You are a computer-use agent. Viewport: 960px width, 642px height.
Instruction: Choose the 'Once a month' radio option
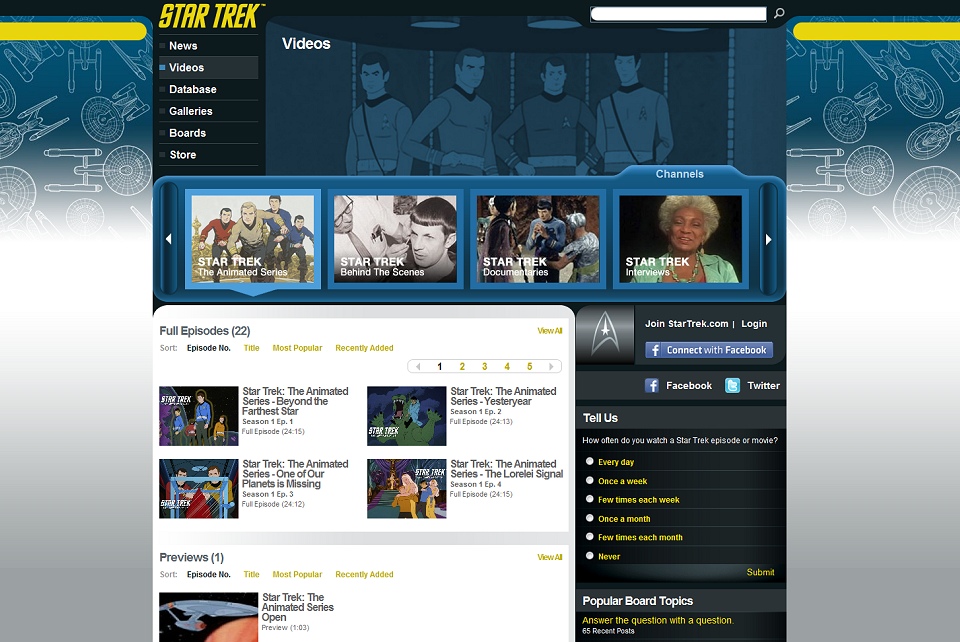pyautogui.click(x=590, y=518)
